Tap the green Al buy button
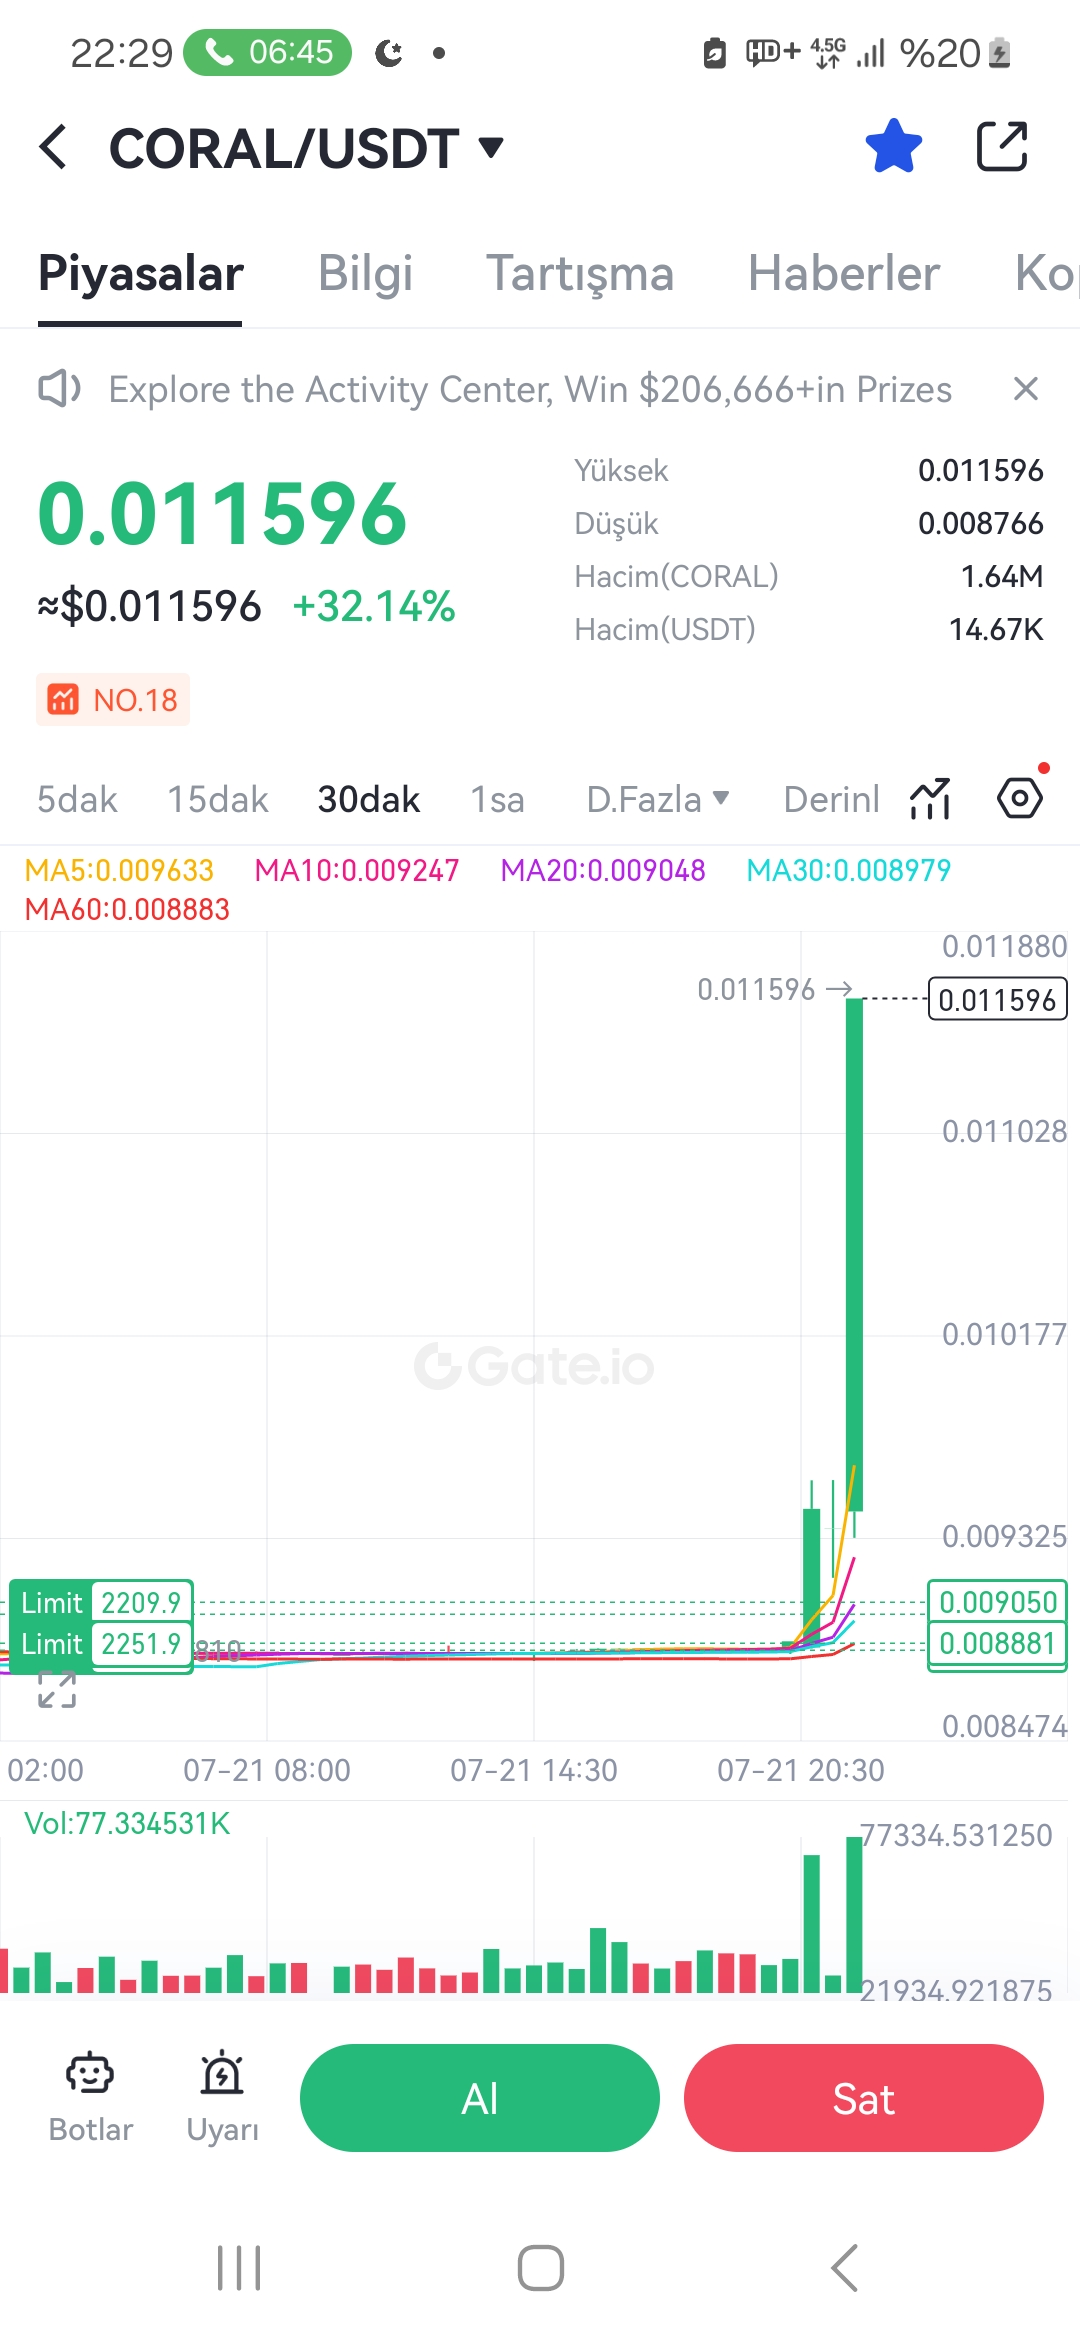This screenshot has width=1080, height=2340. click(x=480, y=2098)
